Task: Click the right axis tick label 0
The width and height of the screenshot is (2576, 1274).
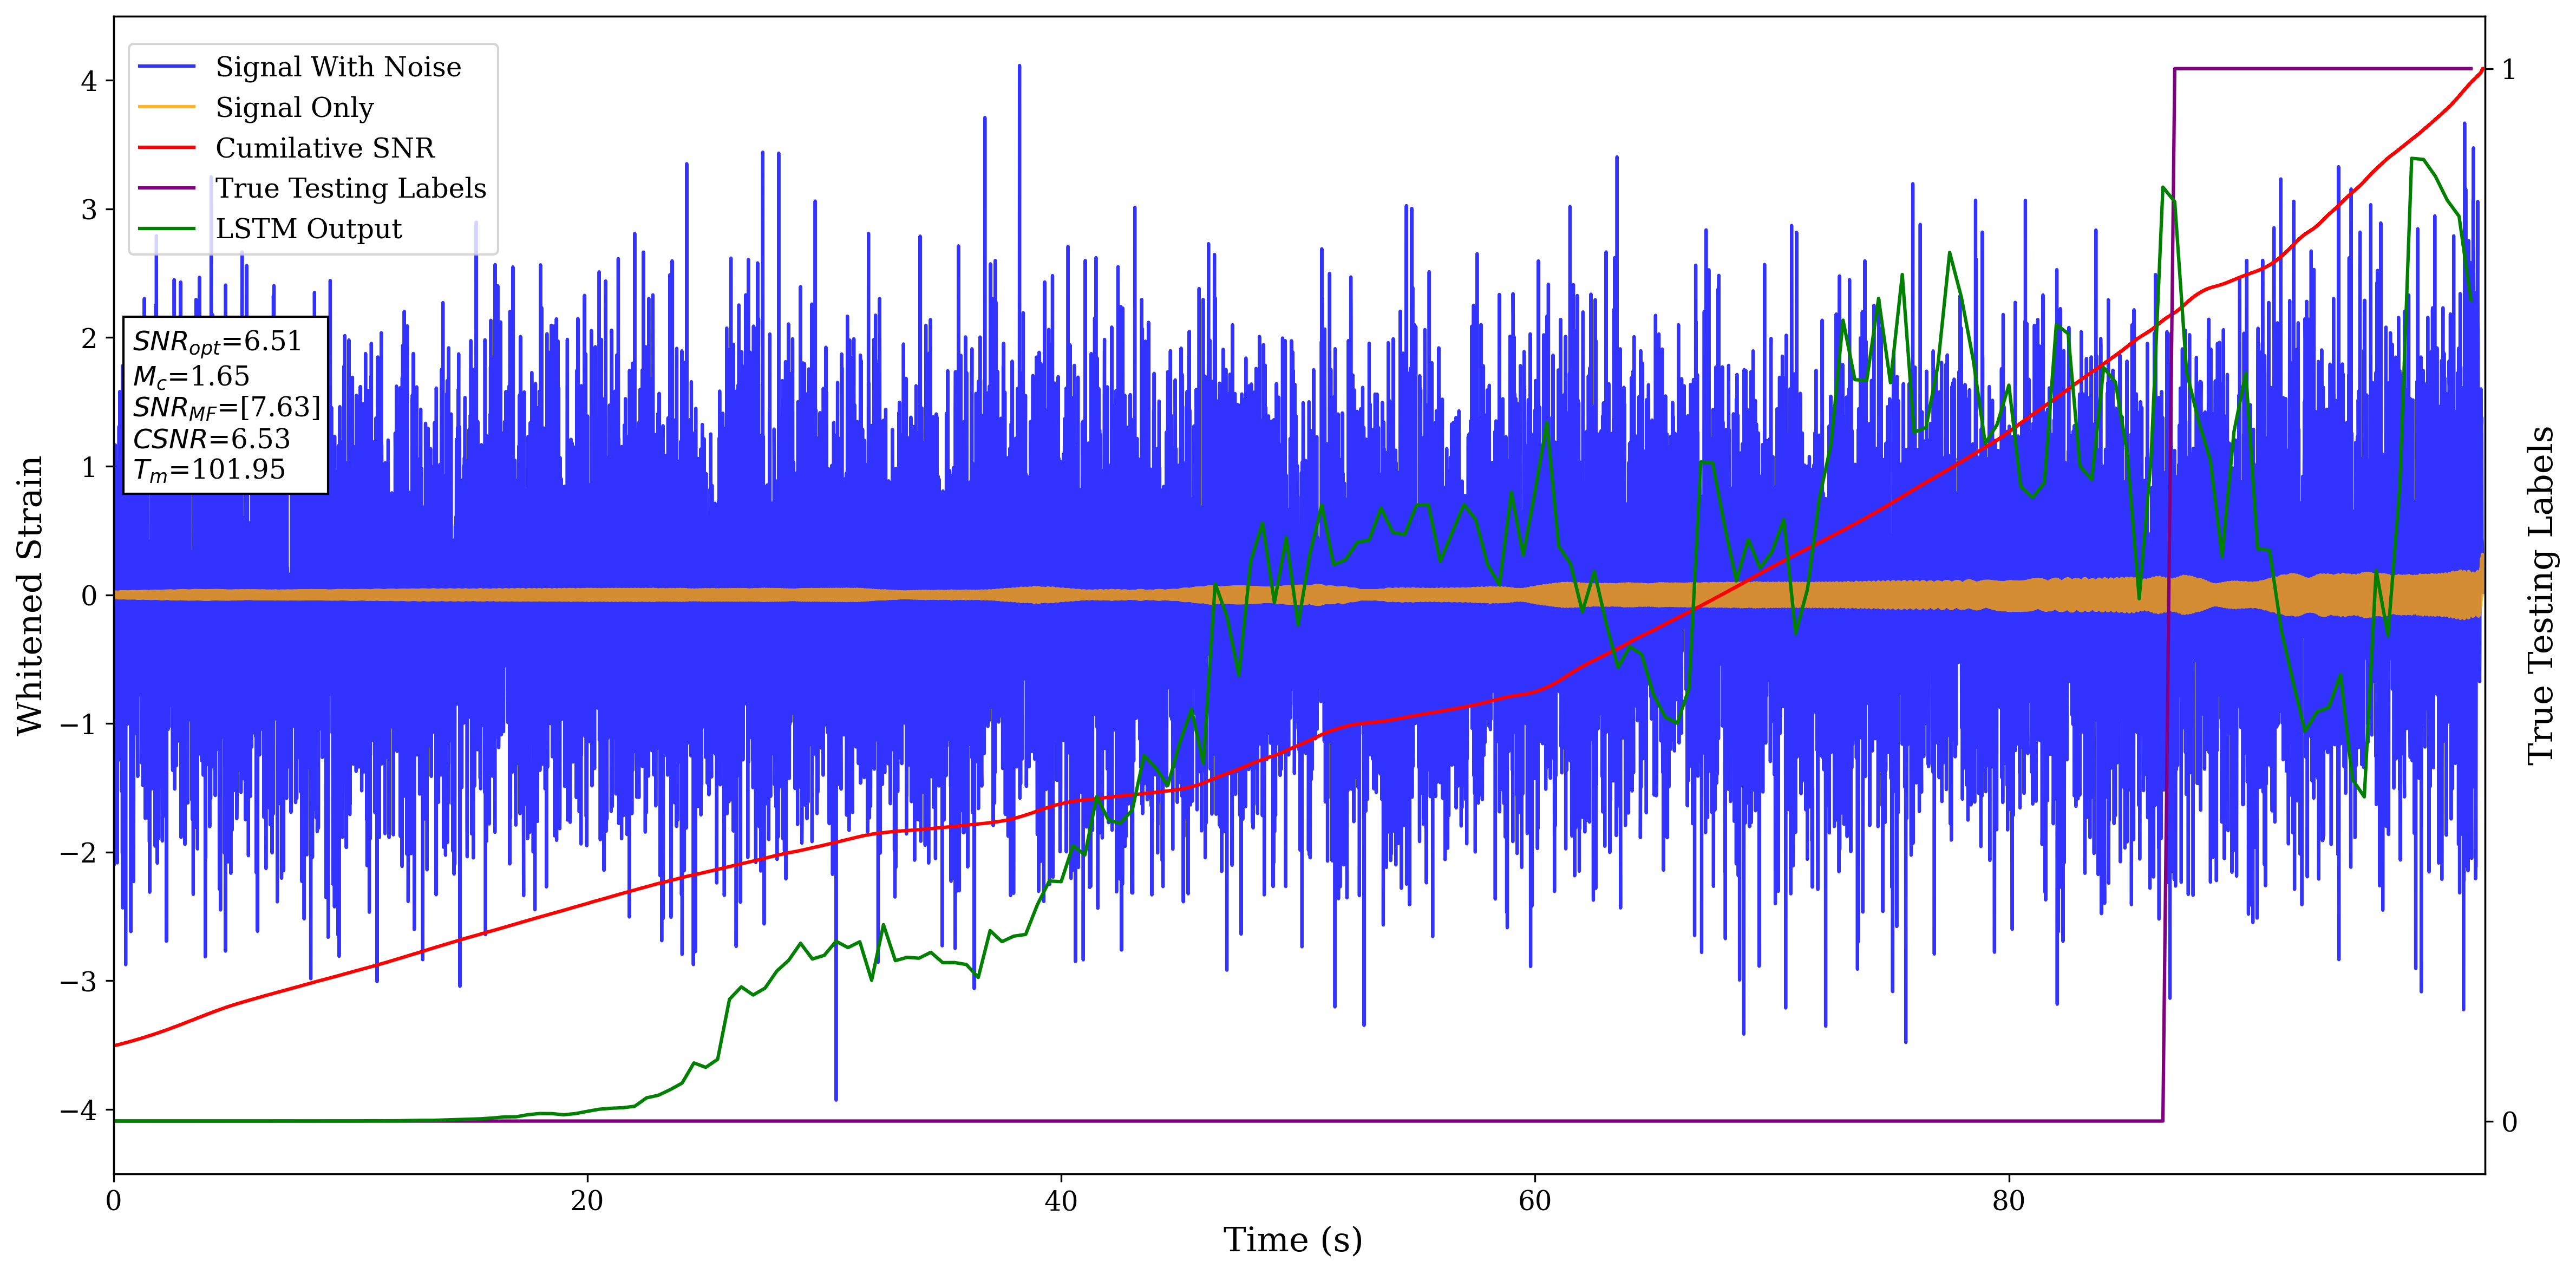Action: tap(2509, 1122)
